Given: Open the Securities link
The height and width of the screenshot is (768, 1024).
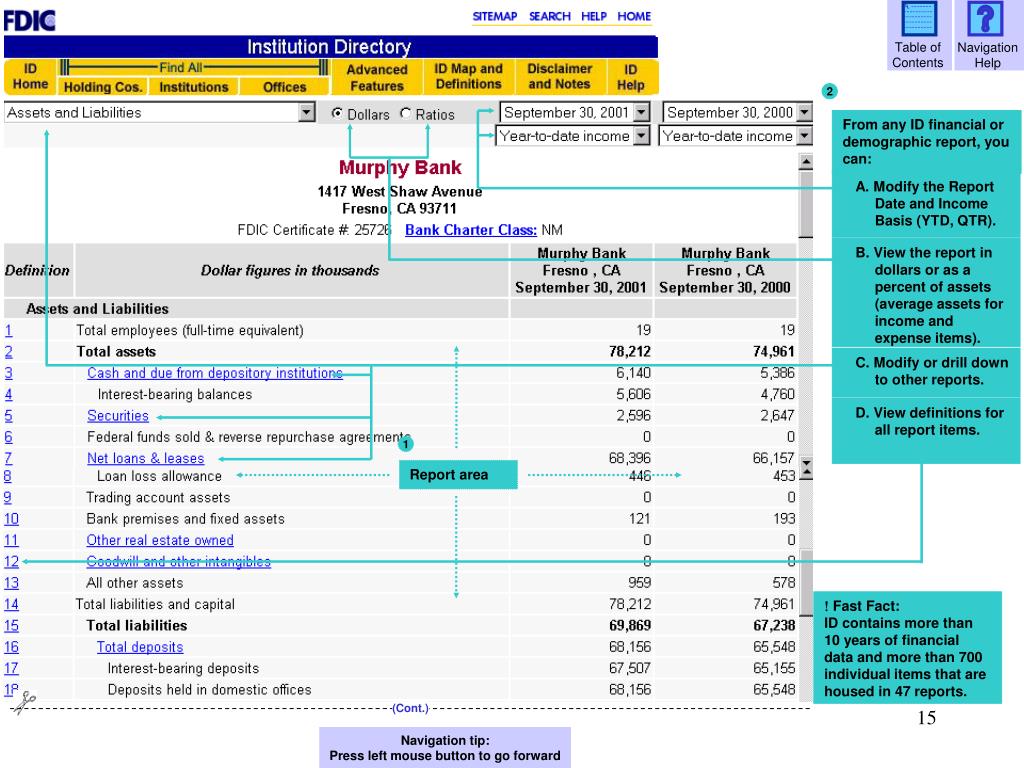Looking at the screenshot, I should coord(118,416).
